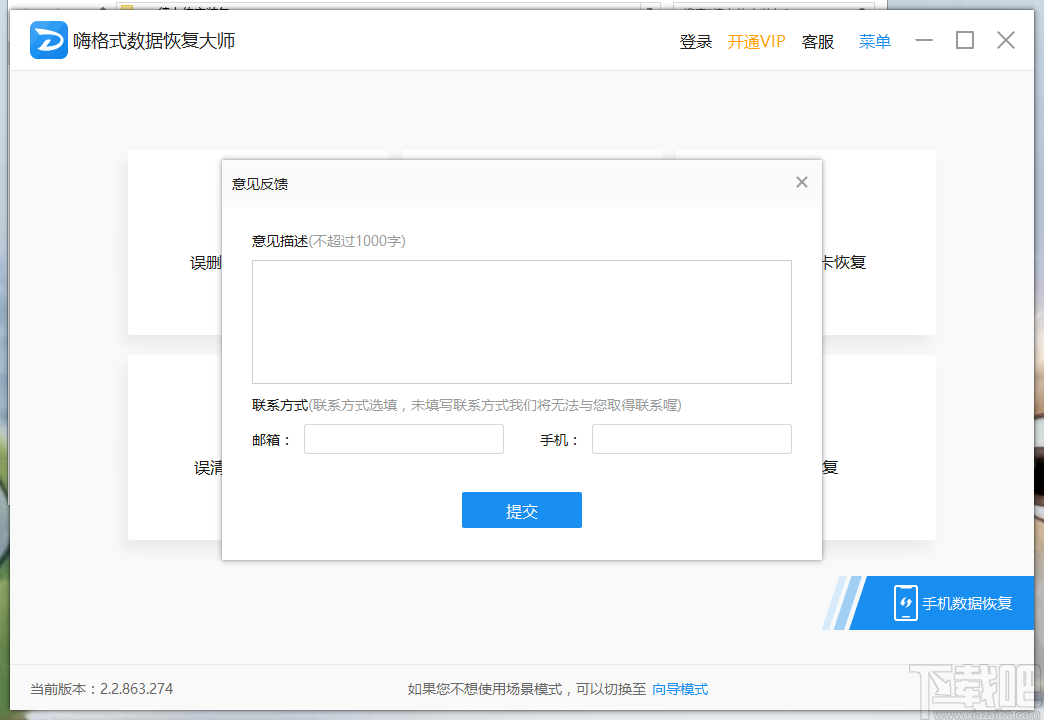Focus the 手机 phone number field

pos(692,439)
